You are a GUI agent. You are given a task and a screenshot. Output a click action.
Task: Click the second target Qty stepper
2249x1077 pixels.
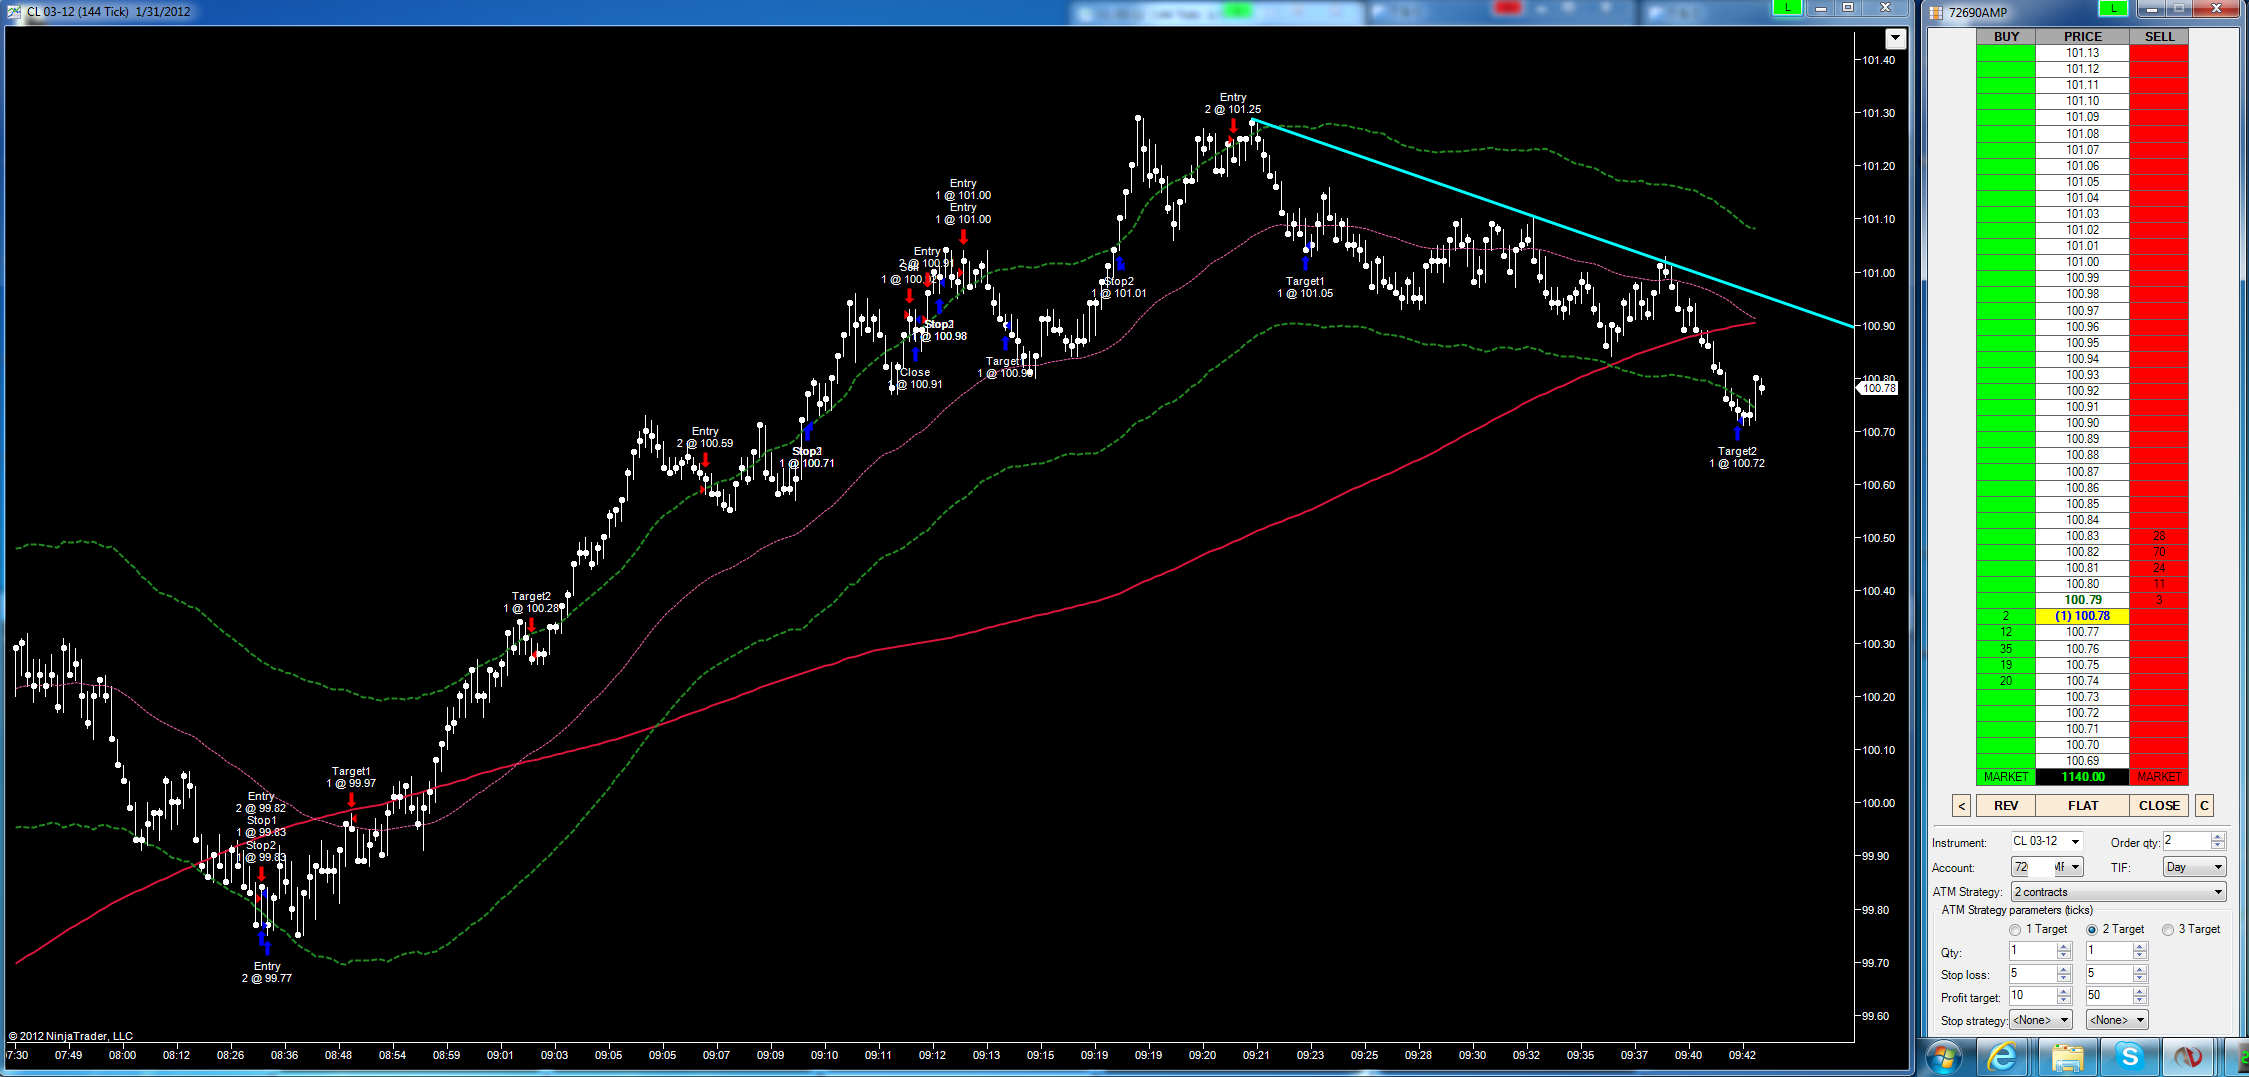[x=2140, y=951]
